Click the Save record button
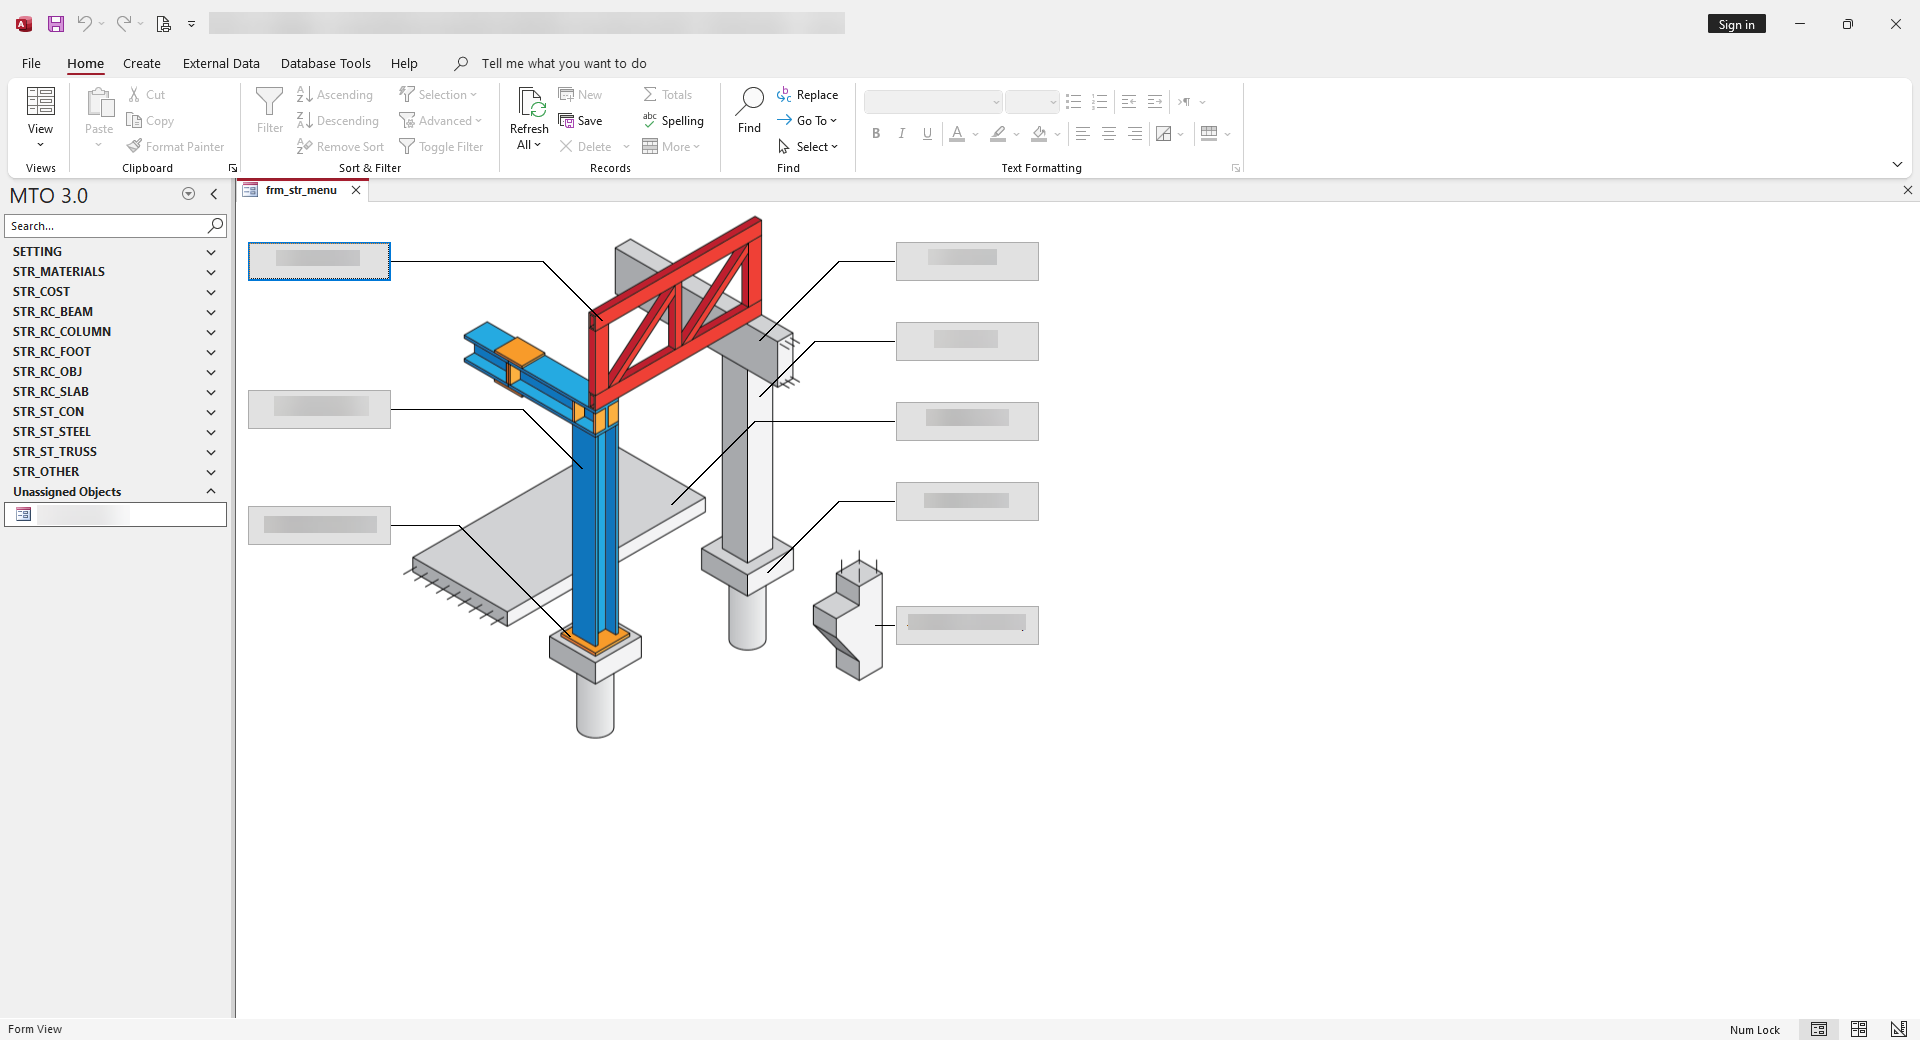The height and width of the screenshot is (1040, 1920). pos(581,121)
